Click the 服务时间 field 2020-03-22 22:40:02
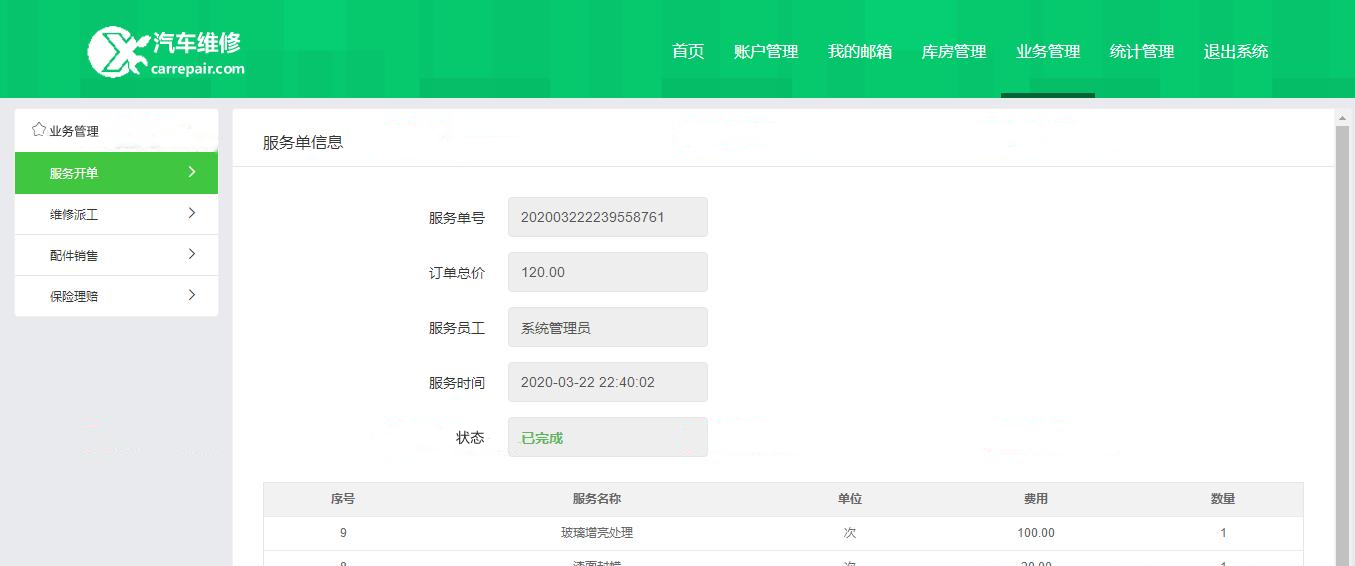The height and width of the screenshot is (566, 1355). [x=608, y=382]
